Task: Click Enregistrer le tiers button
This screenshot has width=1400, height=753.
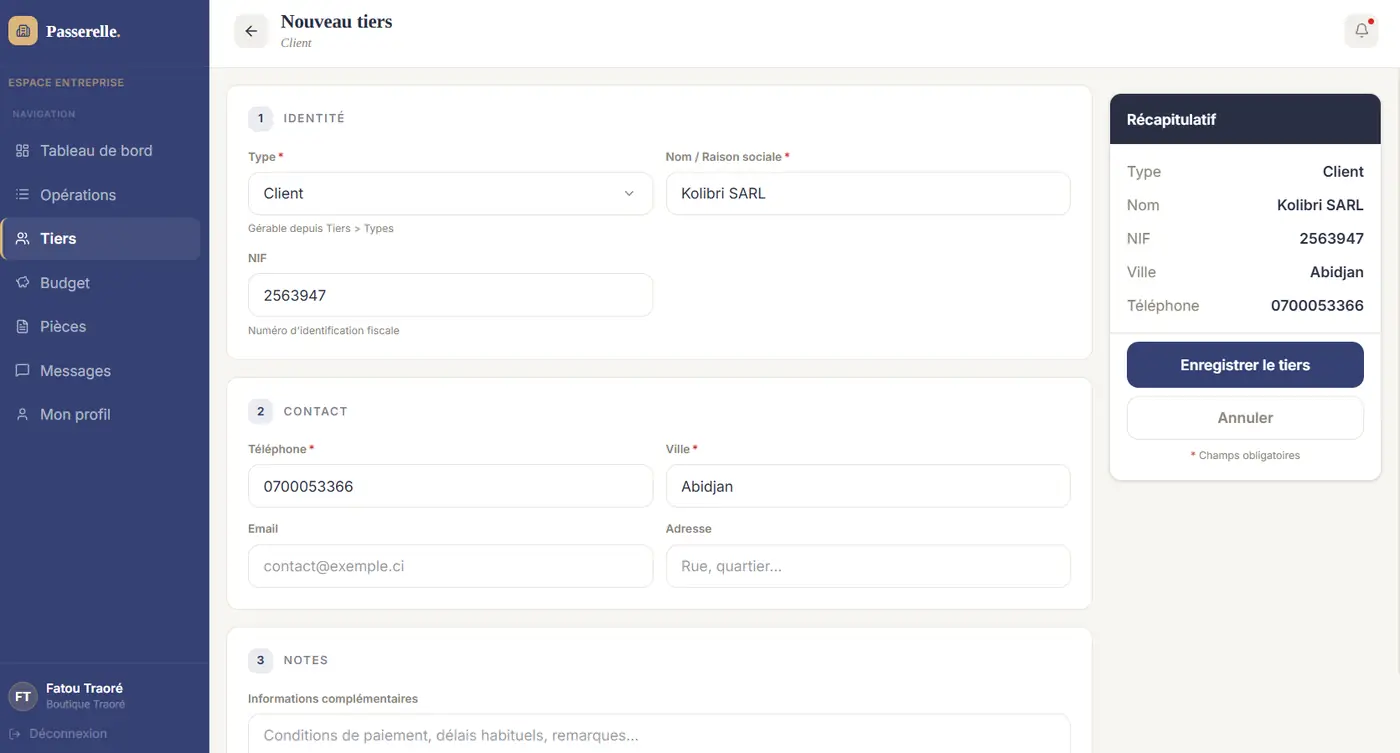Action: coord(1245,365)
